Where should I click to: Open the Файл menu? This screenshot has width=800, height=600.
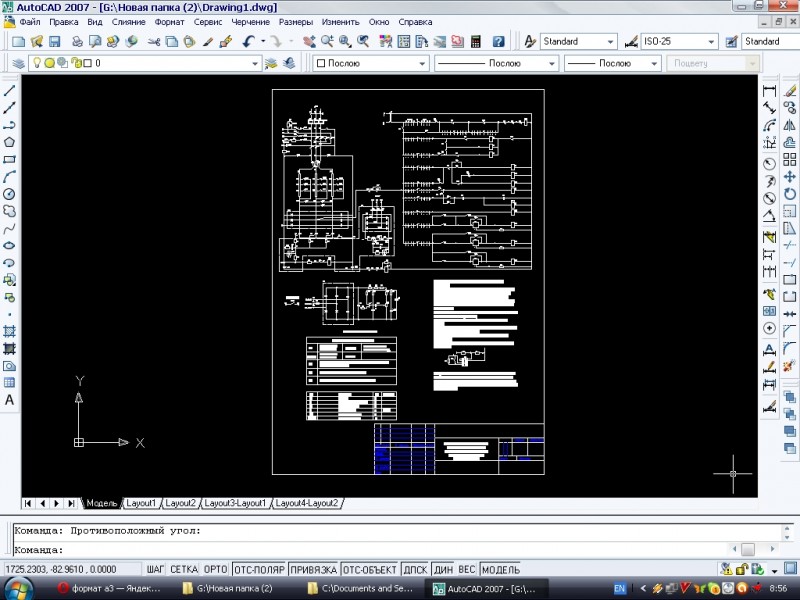30,22
